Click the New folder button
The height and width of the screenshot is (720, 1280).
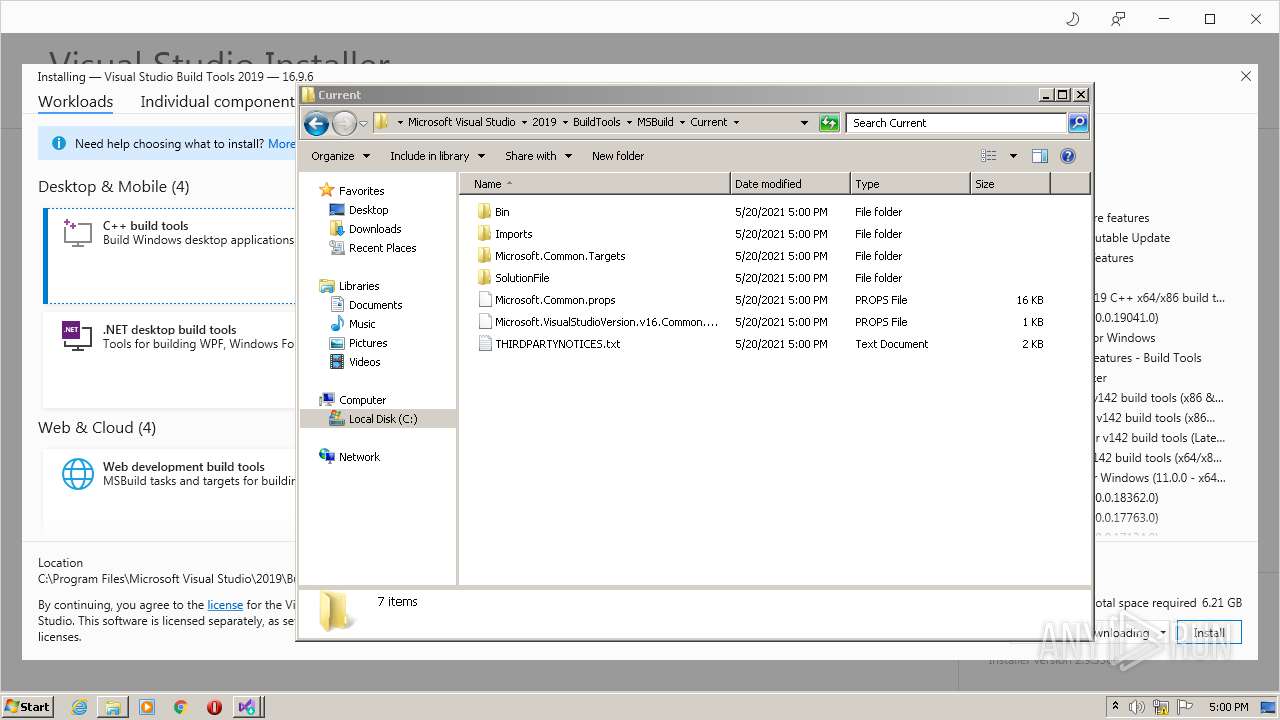[618, 156]
